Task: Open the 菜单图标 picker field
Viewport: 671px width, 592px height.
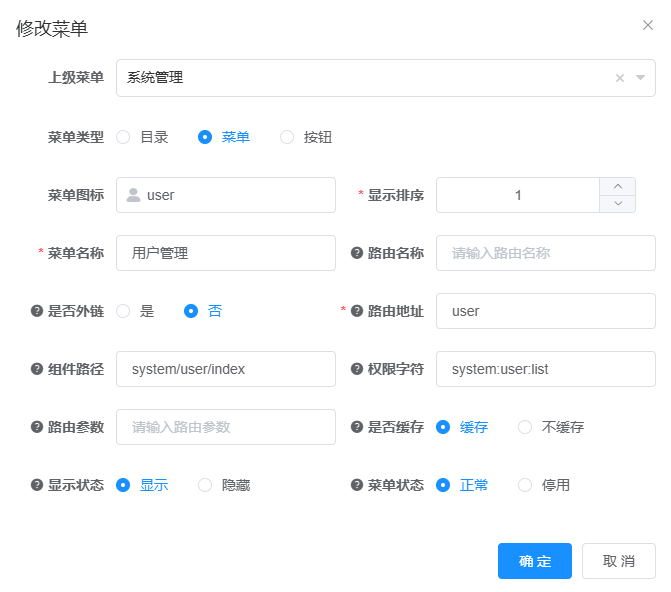Action: pos(226,195)
